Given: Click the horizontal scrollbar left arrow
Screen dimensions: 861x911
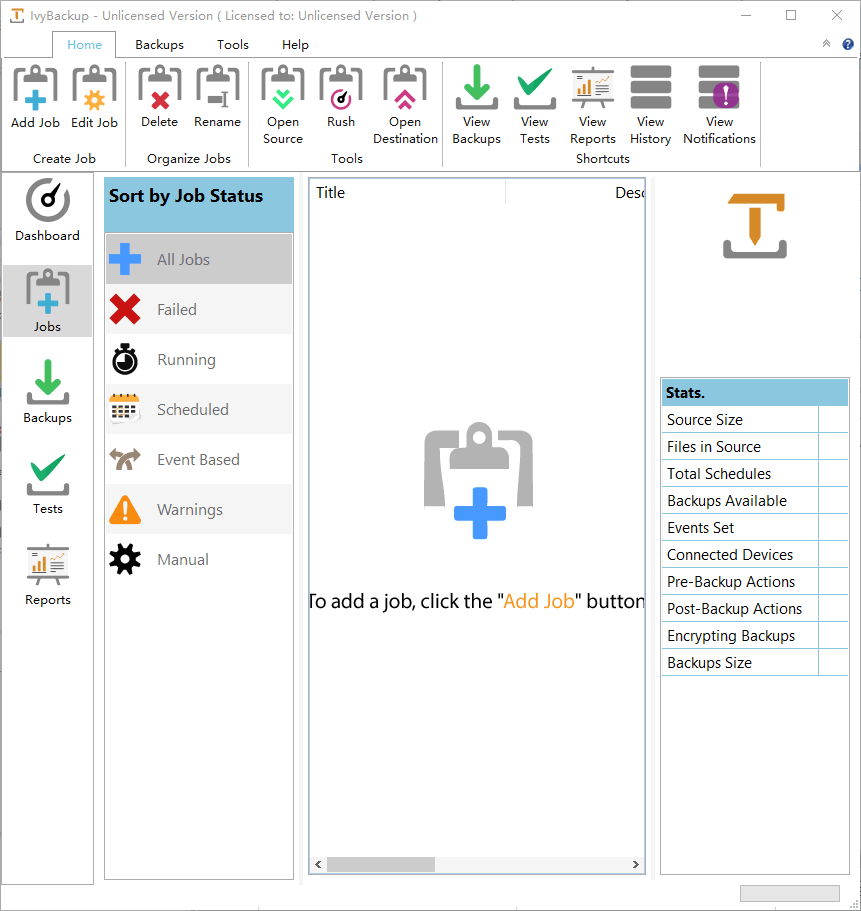Looking at the screenshot, I should [318, 865].
